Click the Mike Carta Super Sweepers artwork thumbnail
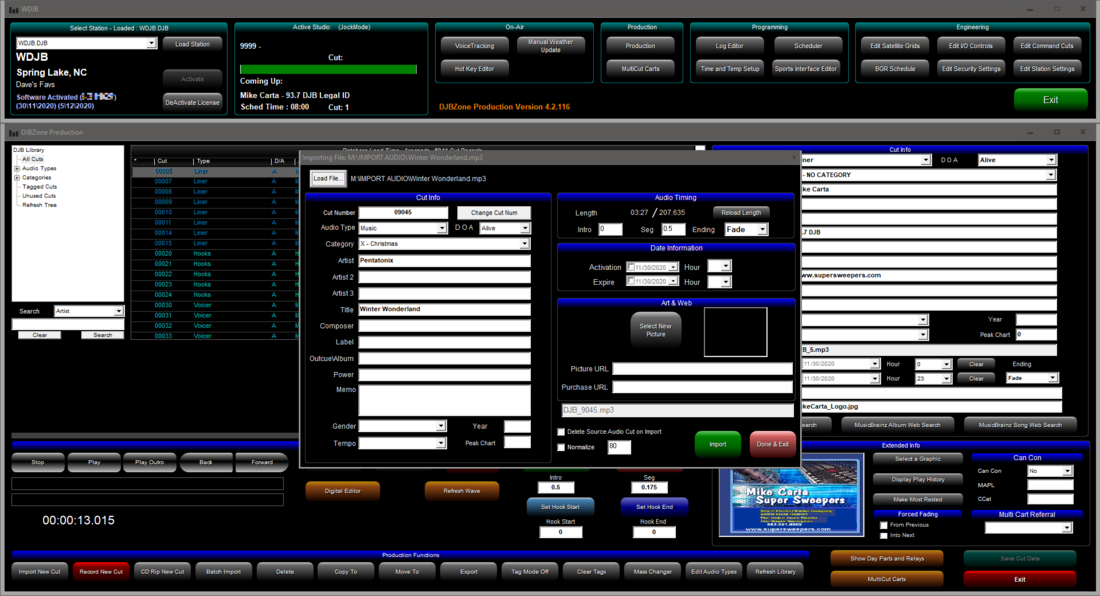Screen dimensions: 1100x596 point(791,495)
